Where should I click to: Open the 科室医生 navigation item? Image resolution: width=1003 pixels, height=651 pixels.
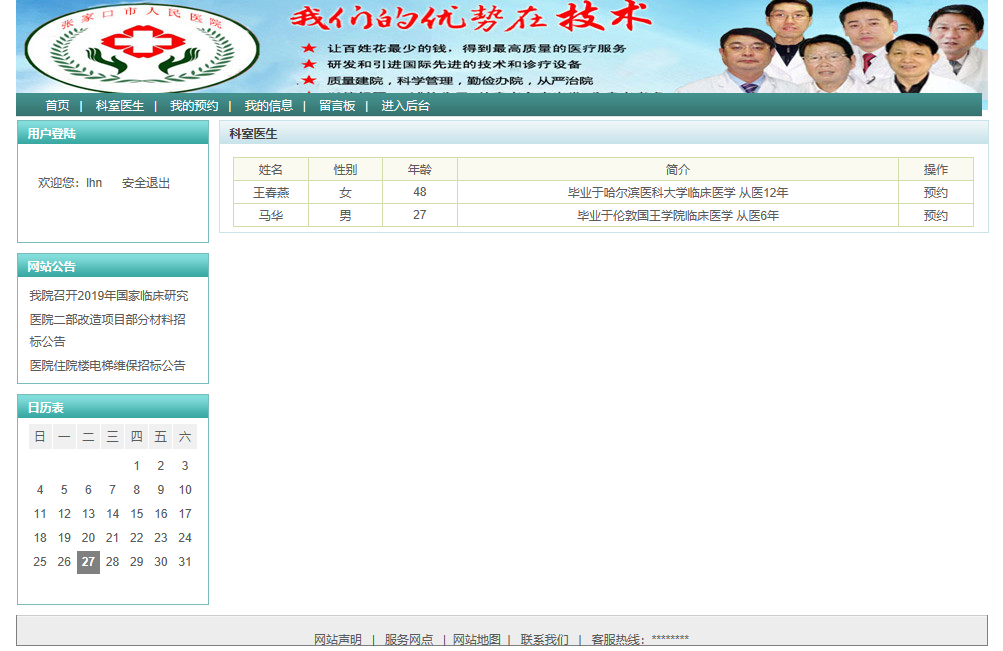pyautogui.click(x=120, y=106)
